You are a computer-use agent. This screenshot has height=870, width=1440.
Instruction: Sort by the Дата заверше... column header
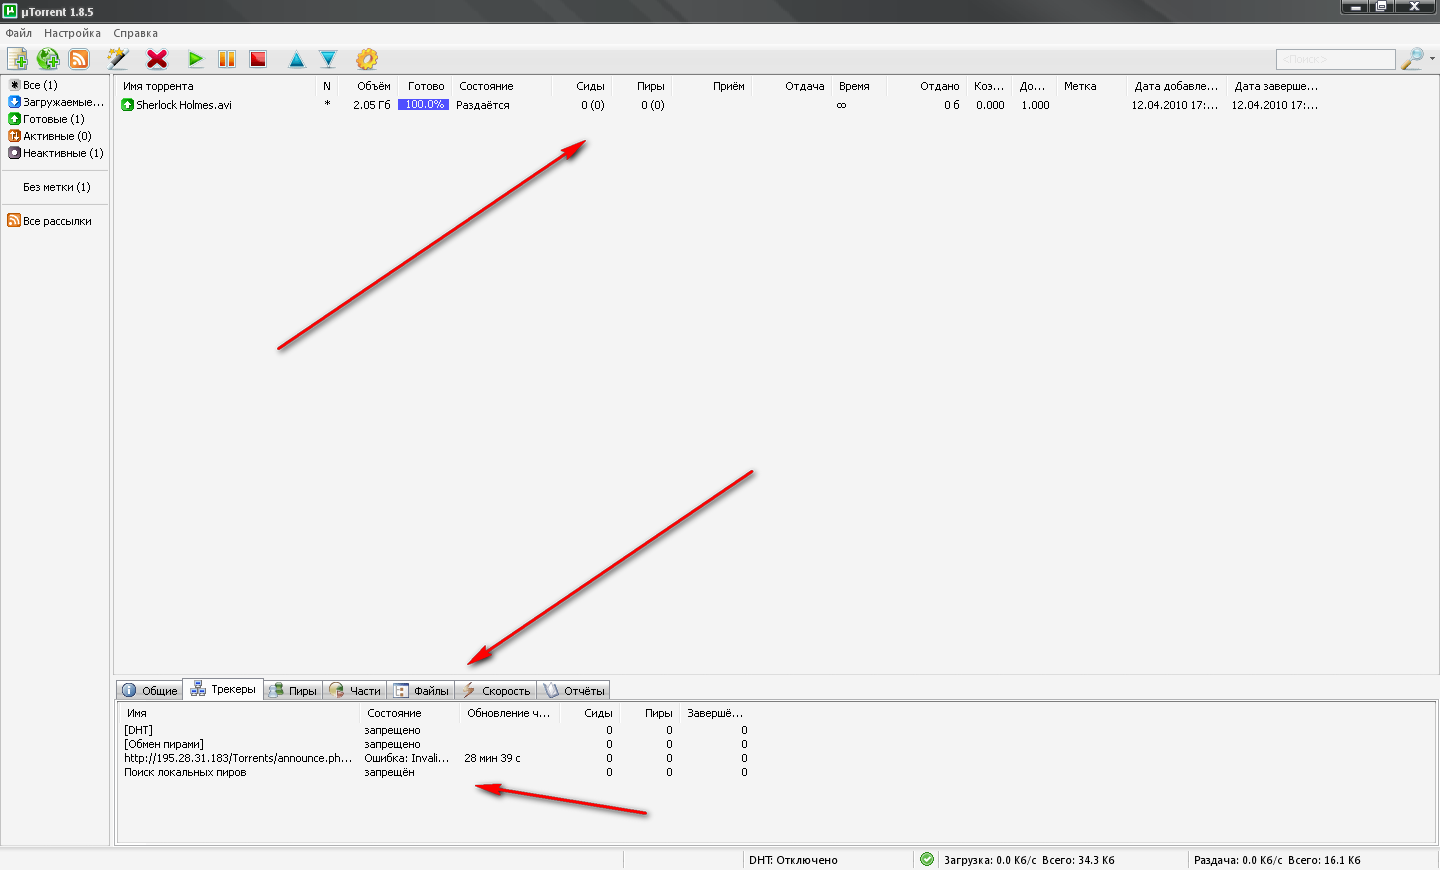click(x=1276, y=86)
